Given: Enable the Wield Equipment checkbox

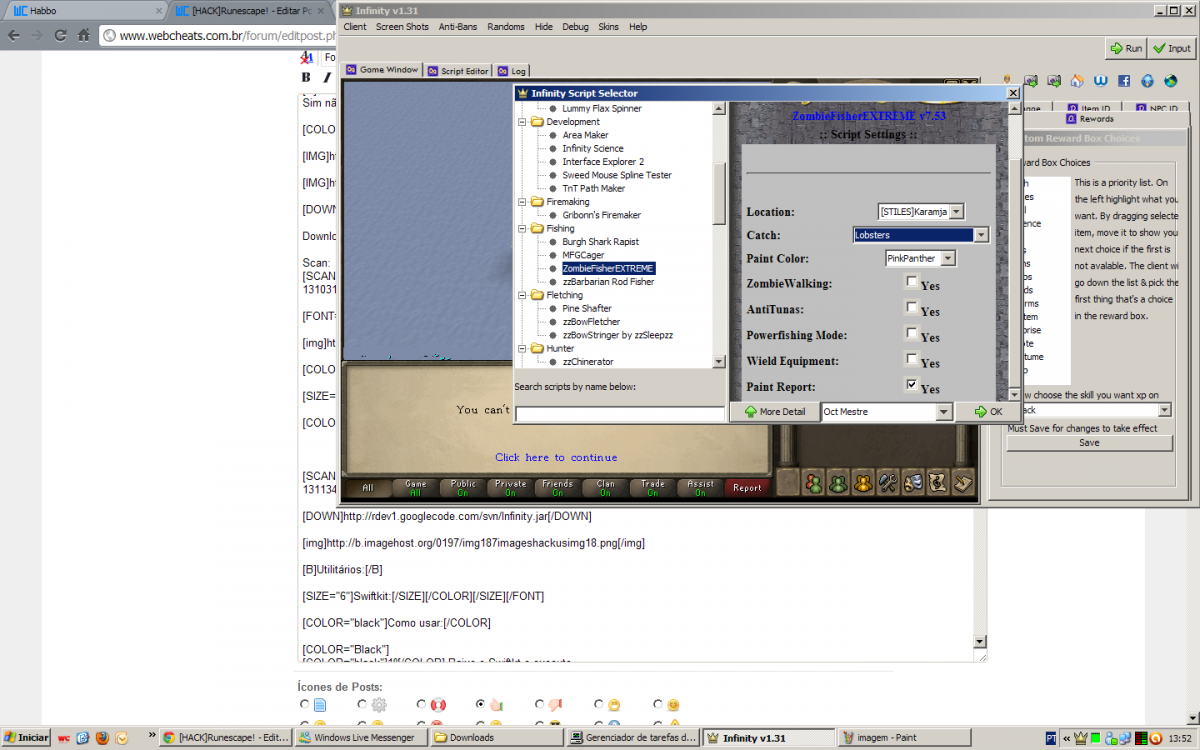Looking at the screenshot, I should coord(911,359).
